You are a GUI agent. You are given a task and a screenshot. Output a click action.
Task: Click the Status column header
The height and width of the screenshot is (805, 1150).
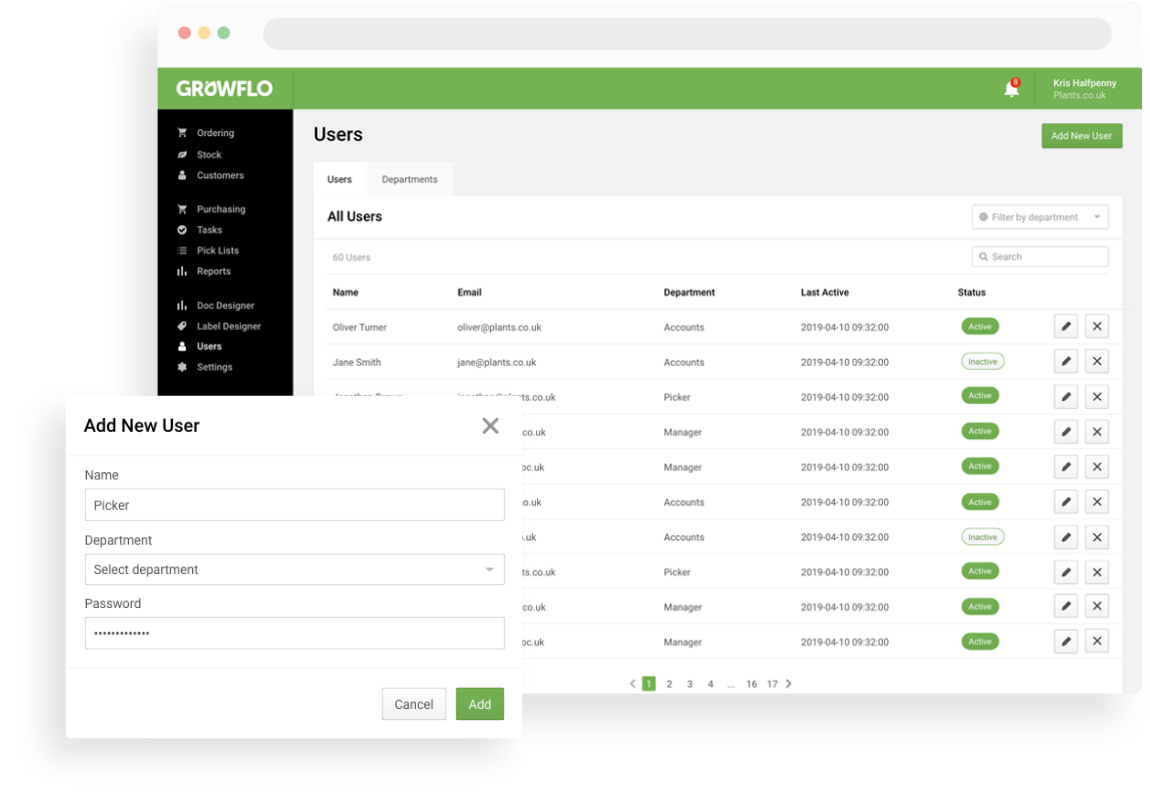point(971,292)
